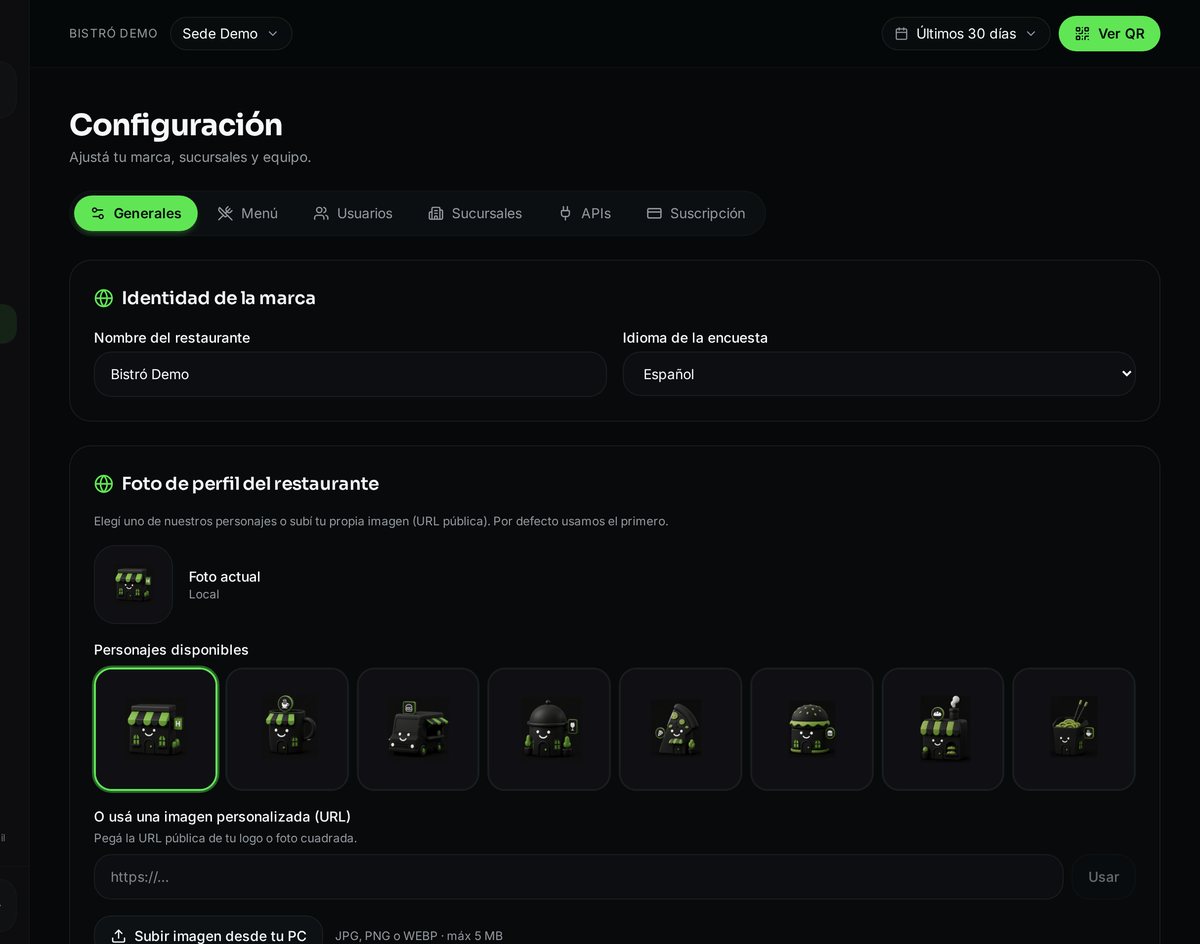Choose the coffee mug character

(x=287, y=729)
